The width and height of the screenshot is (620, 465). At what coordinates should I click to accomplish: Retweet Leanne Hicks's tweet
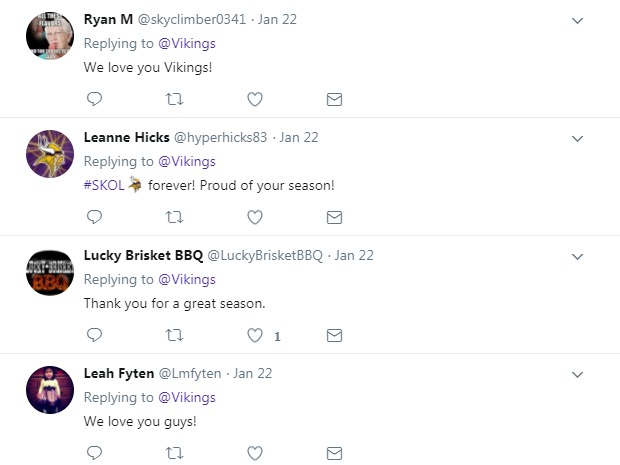[x=174, y=217]
